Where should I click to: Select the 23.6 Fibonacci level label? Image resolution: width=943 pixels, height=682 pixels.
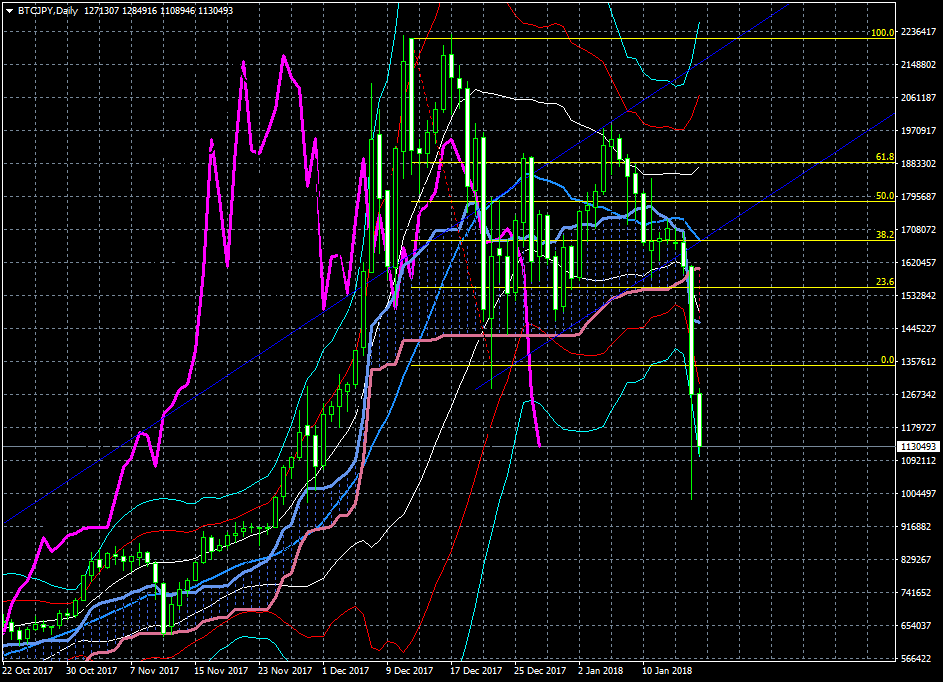click(884, 283)
